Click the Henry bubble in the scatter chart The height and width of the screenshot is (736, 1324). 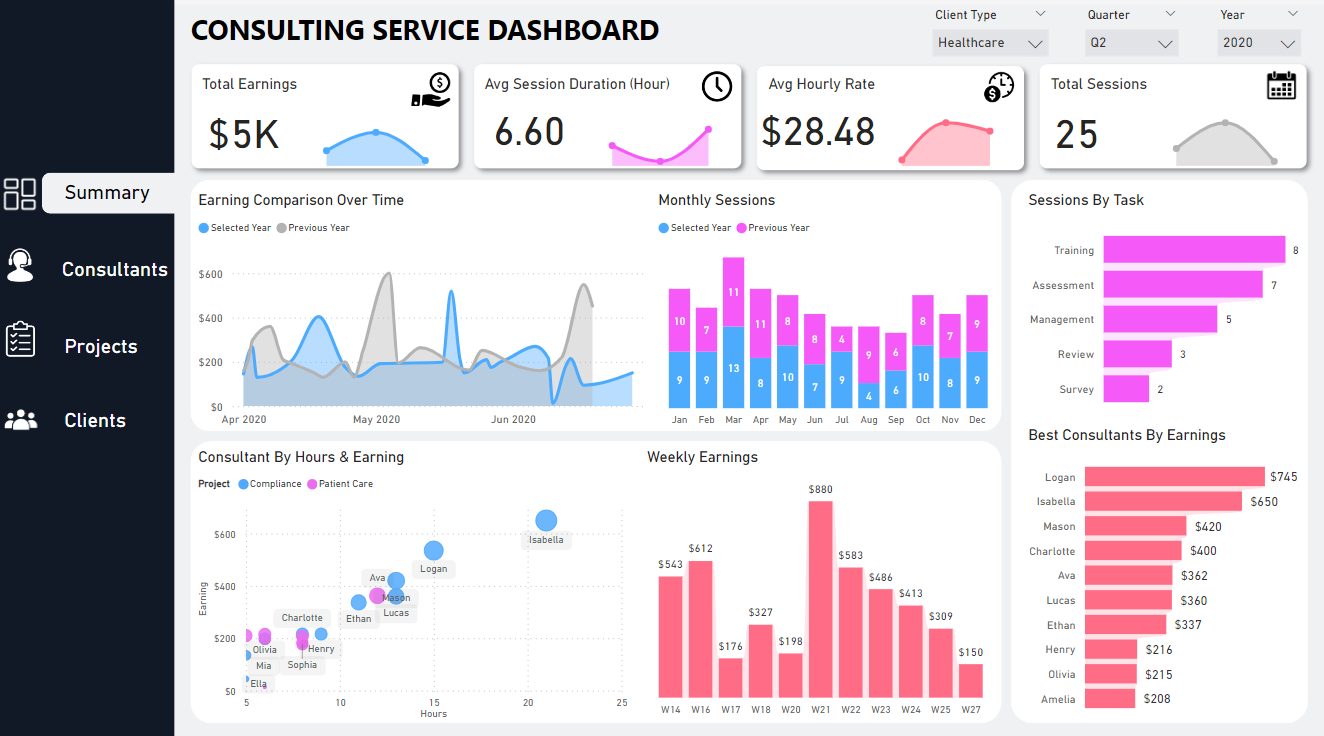coord(321,634)
